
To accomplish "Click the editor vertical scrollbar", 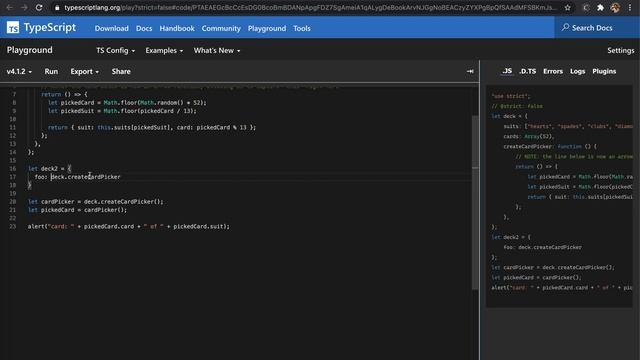I will (x=475, y=202).
